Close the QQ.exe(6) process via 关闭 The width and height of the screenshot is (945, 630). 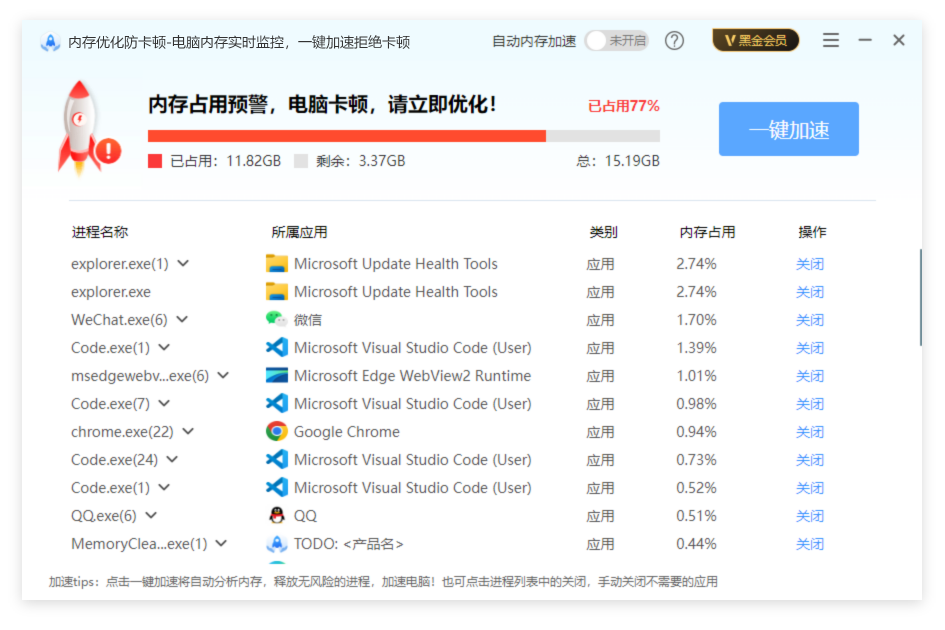click(x=809, y=516)
